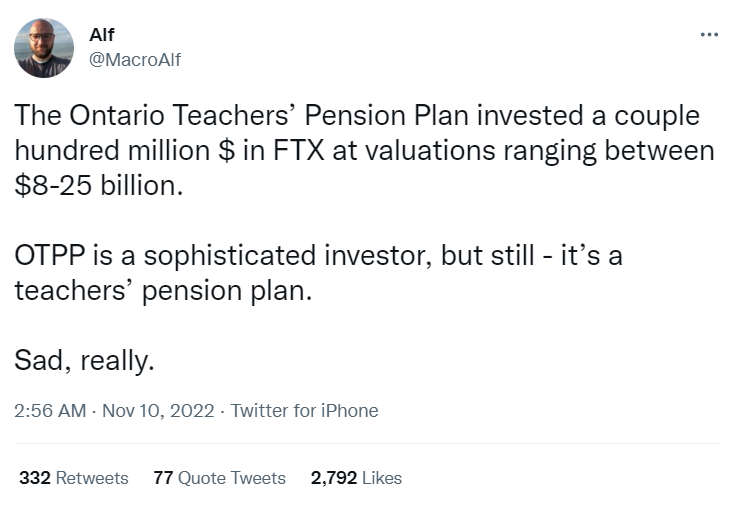The height and width of the screenshot is (507, 742).
Task: Click the display name Alf
Action: [101, 35]
